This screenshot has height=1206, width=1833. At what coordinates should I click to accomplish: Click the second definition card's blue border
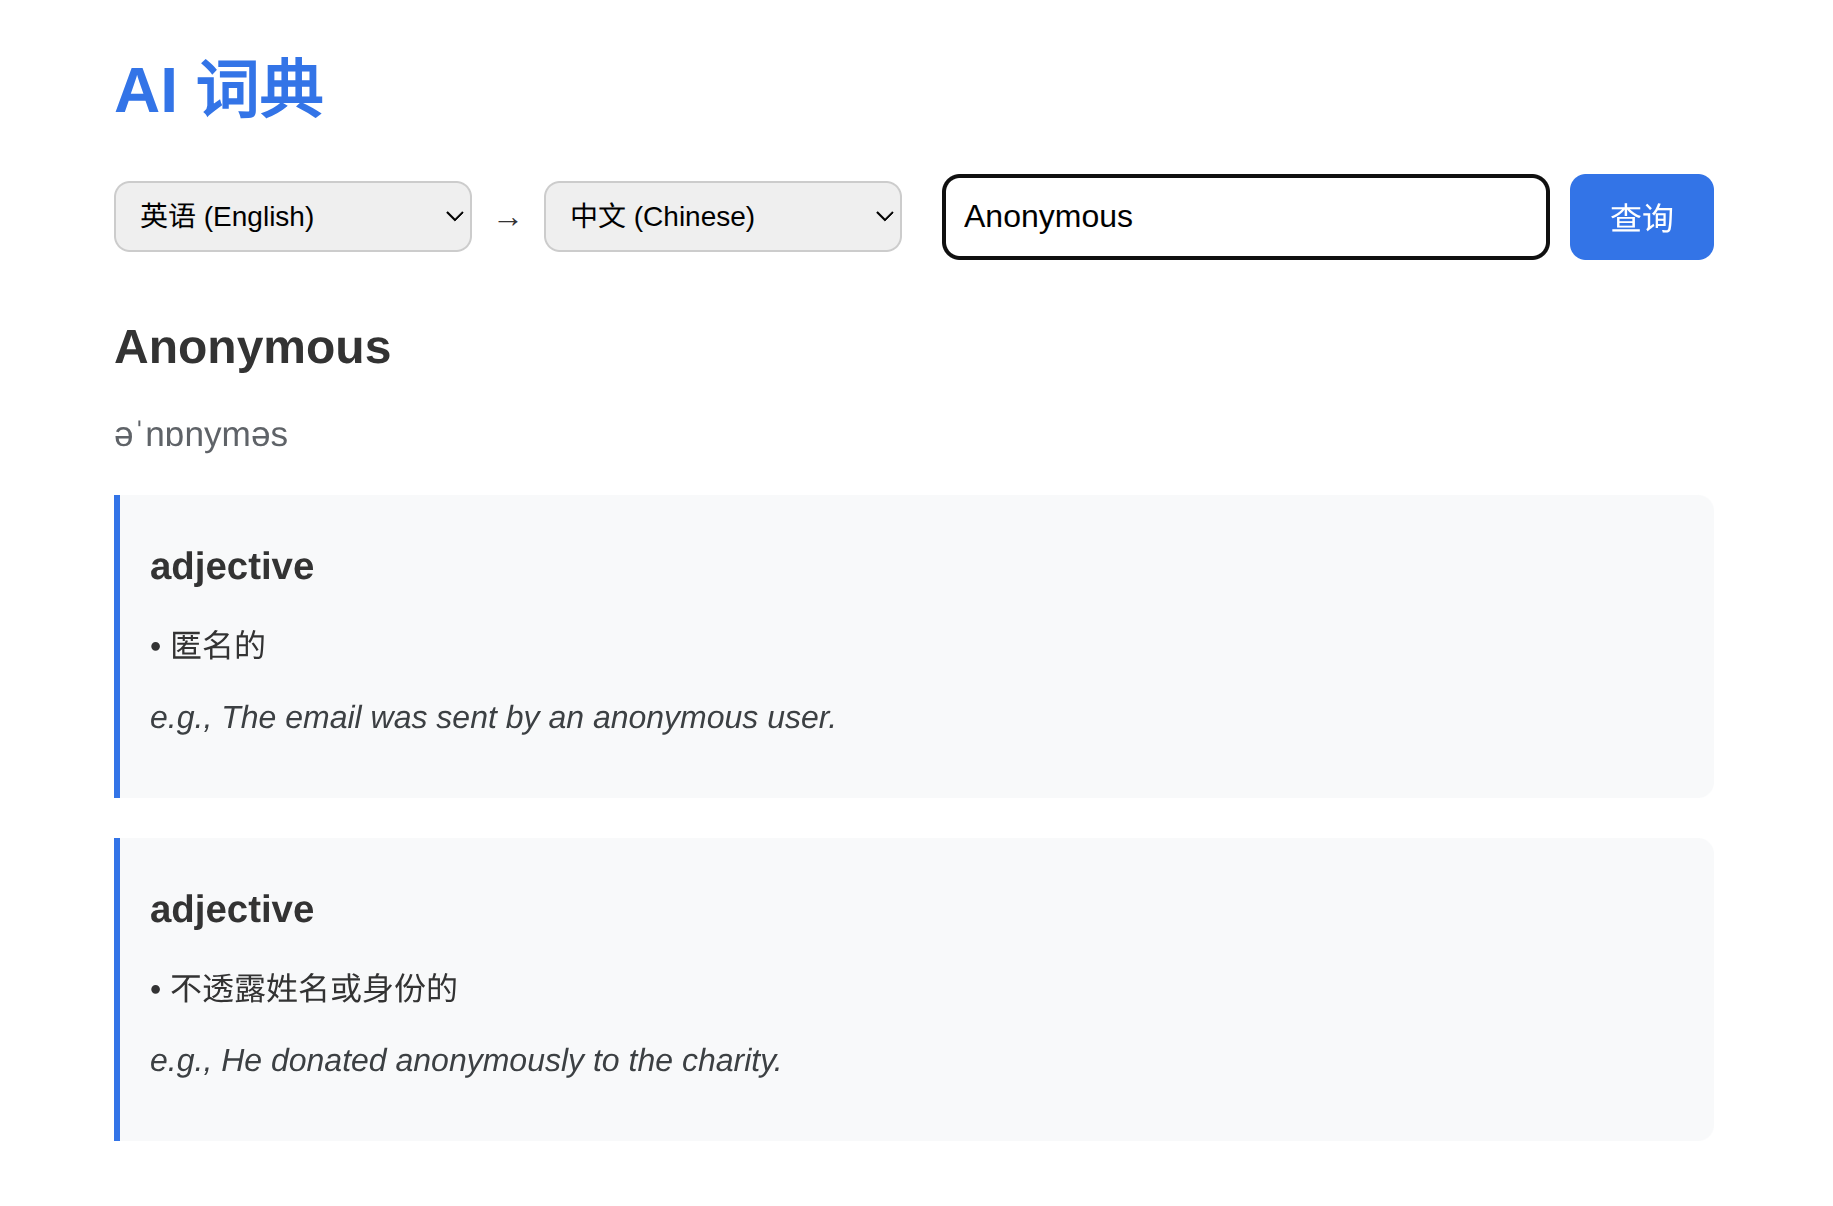[x=117, y=989]
